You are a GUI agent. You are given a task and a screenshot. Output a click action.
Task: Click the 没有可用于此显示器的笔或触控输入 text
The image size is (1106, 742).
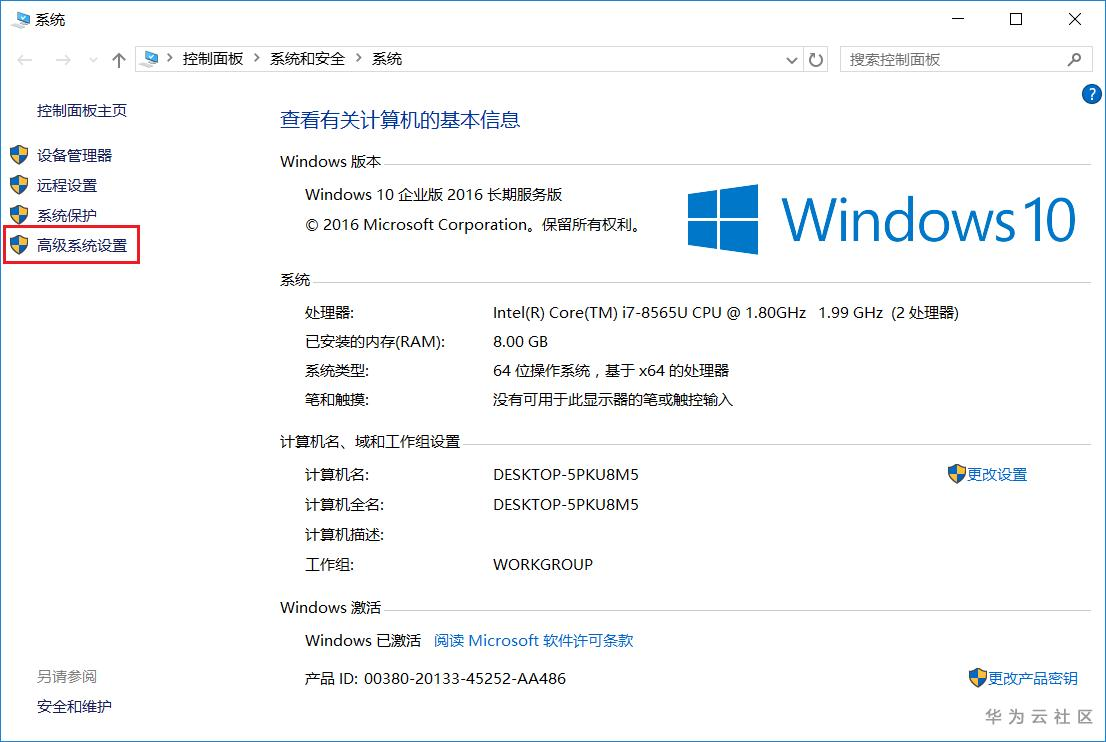[x=613, y=400]
